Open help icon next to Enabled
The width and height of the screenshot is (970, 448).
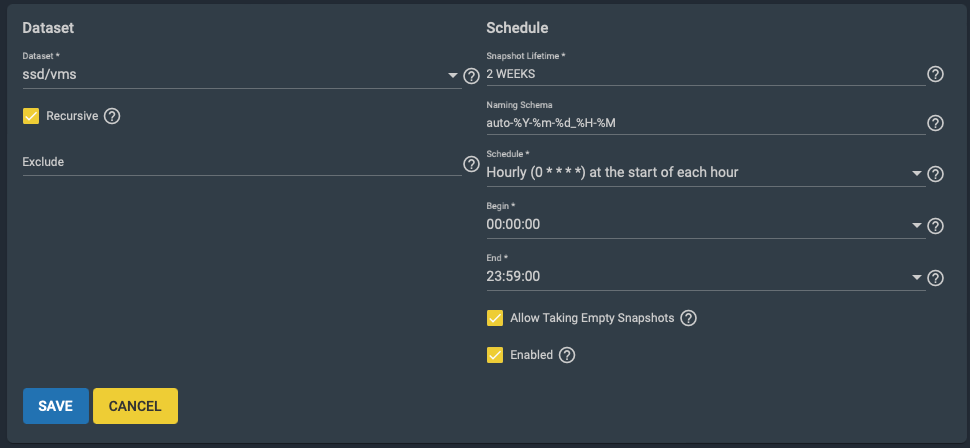(x=567, y=355)
